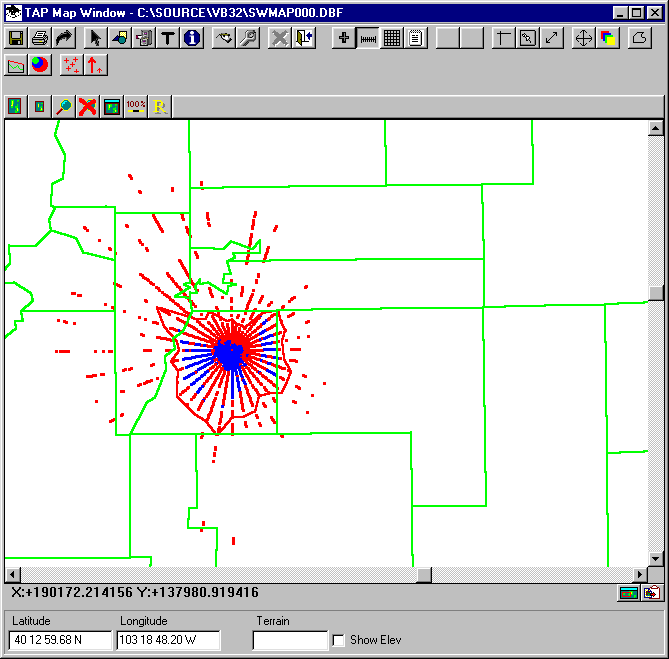
Task: Click the Terrain value field
Action: [290, 640]
